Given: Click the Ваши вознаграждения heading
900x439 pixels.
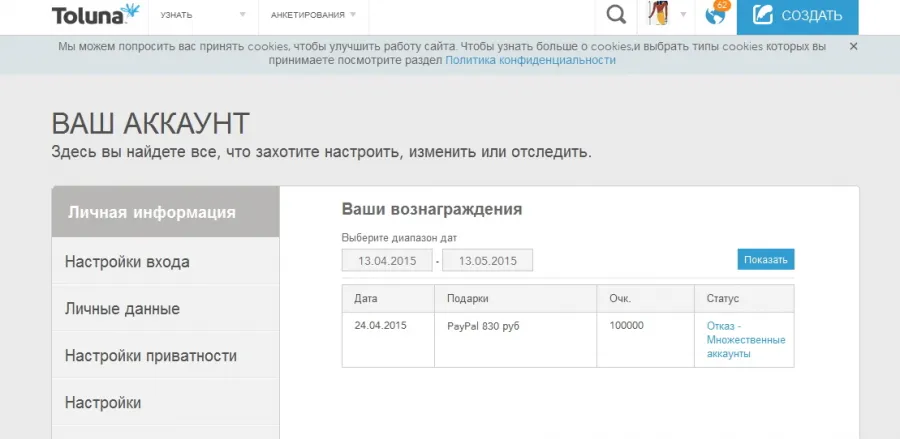Looking at the screenshot, I should [x=432, y=209].
